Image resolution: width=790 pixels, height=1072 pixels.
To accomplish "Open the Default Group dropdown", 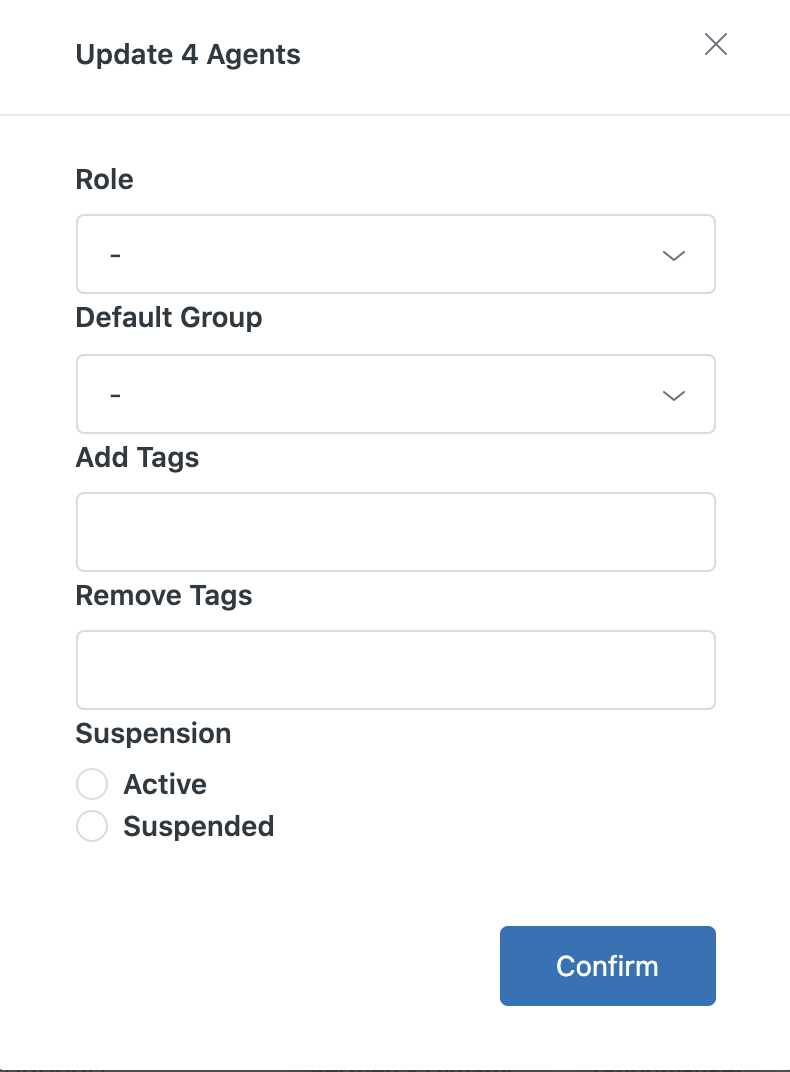I will pyautogui.click(x=395, y=394).
